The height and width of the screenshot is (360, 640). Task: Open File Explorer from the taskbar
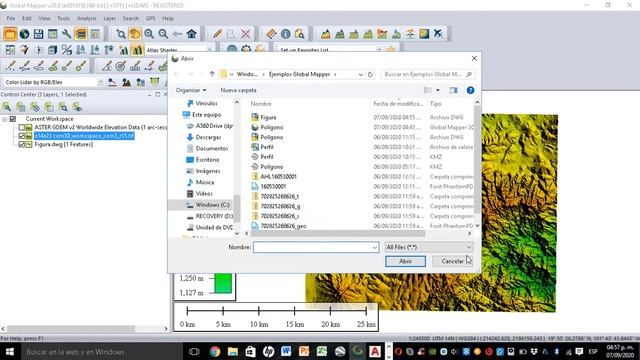[233, 351]
